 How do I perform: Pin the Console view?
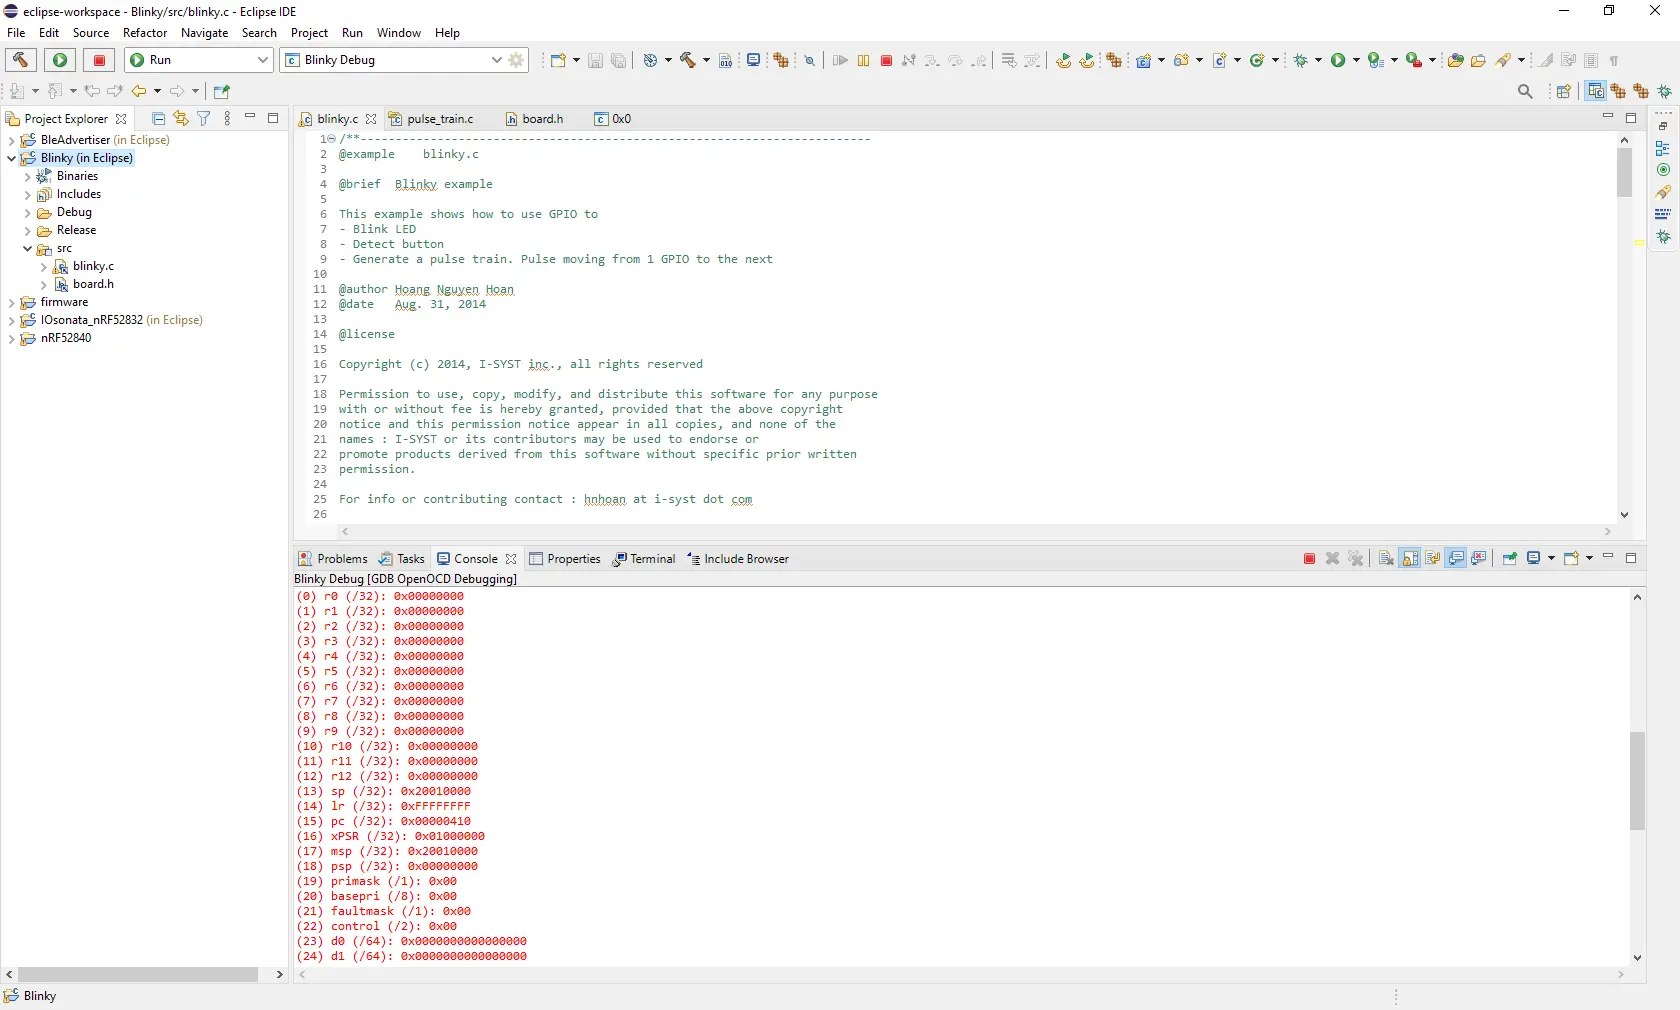point(1509,559)
